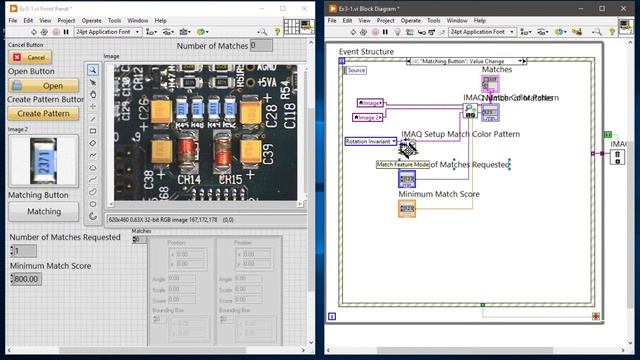Image resolution: width=640 pixels, height=360 pixels.
Task: Open Project menu in Front Panel
Action: 66,20
